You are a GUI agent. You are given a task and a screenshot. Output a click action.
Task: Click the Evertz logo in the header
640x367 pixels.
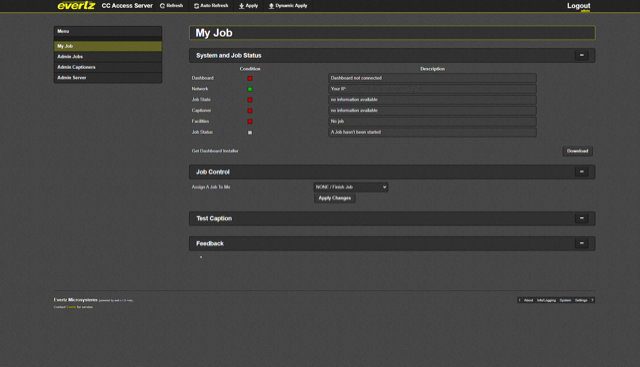(76, 6)
